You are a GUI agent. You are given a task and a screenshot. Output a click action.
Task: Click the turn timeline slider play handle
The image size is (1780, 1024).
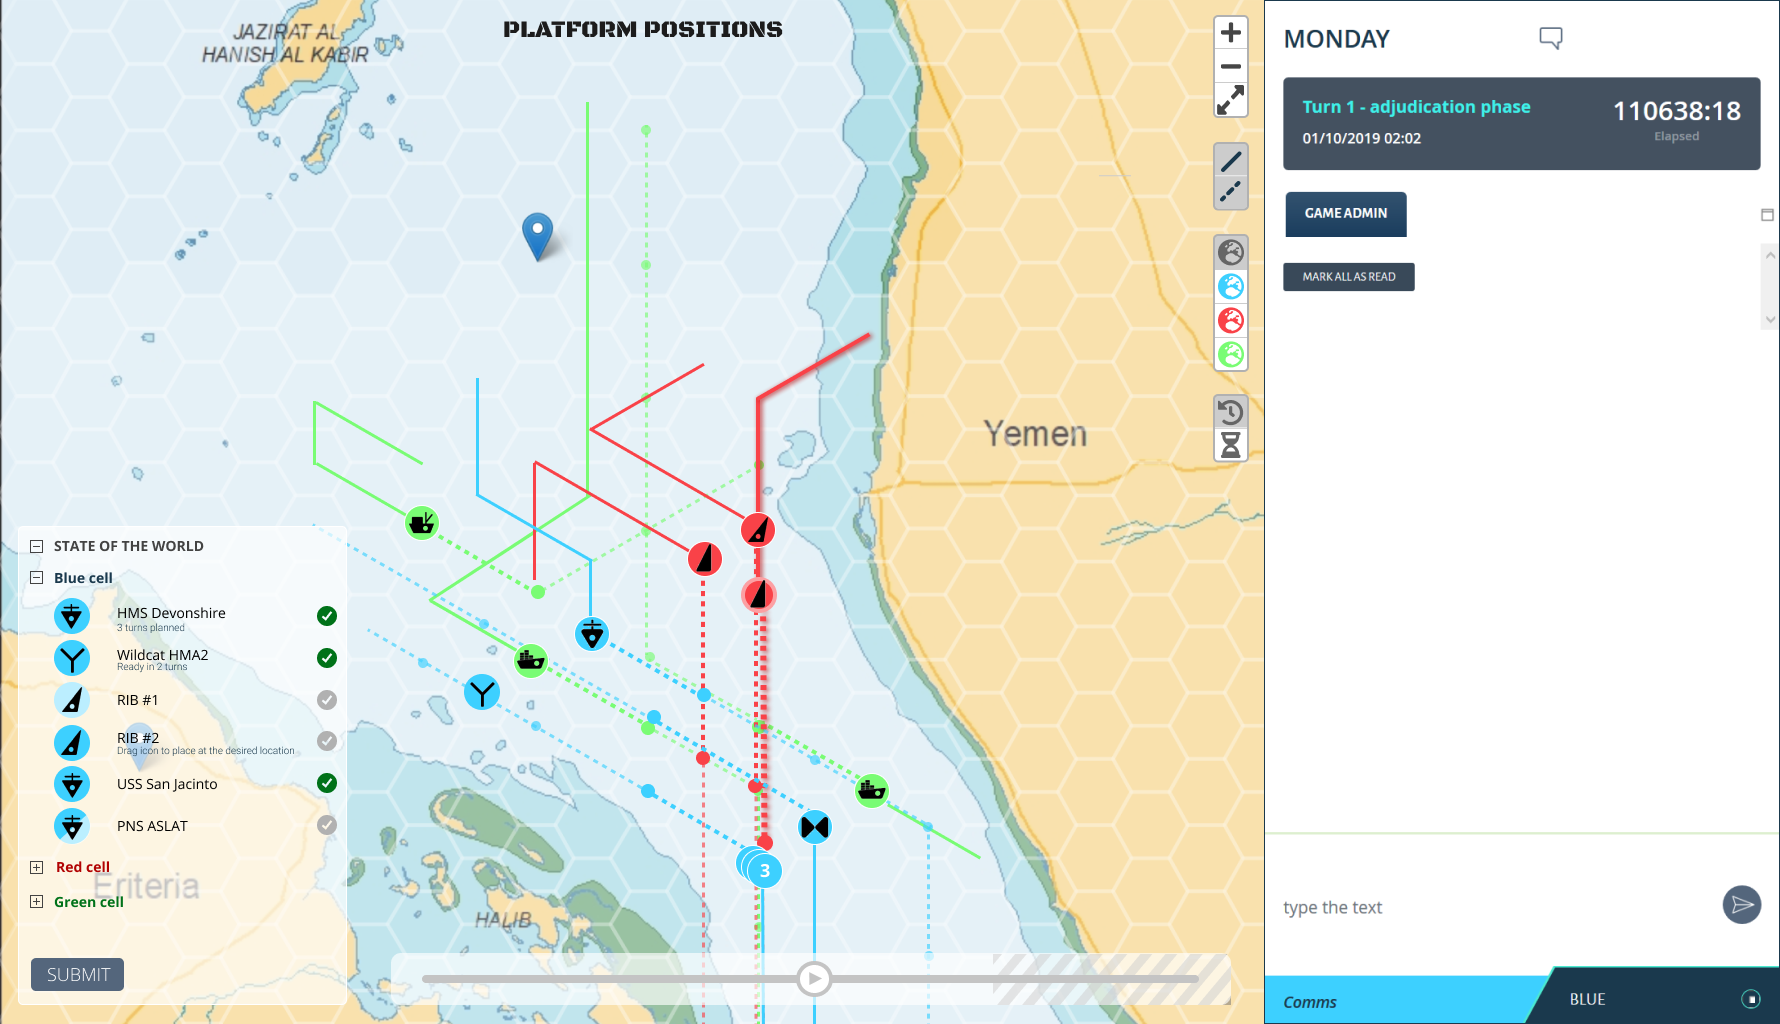814,979
